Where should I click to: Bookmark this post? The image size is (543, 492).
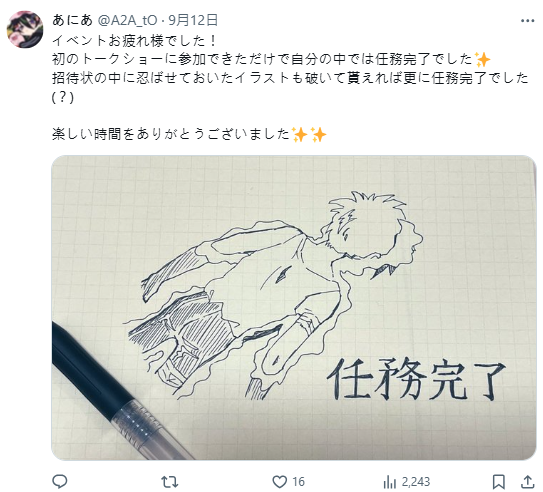tap(498, 482)
